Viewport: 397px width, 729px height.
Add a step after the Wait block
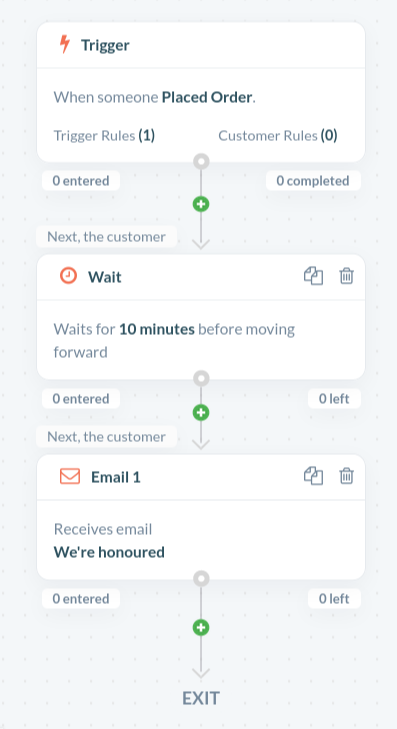click(201, 412)
